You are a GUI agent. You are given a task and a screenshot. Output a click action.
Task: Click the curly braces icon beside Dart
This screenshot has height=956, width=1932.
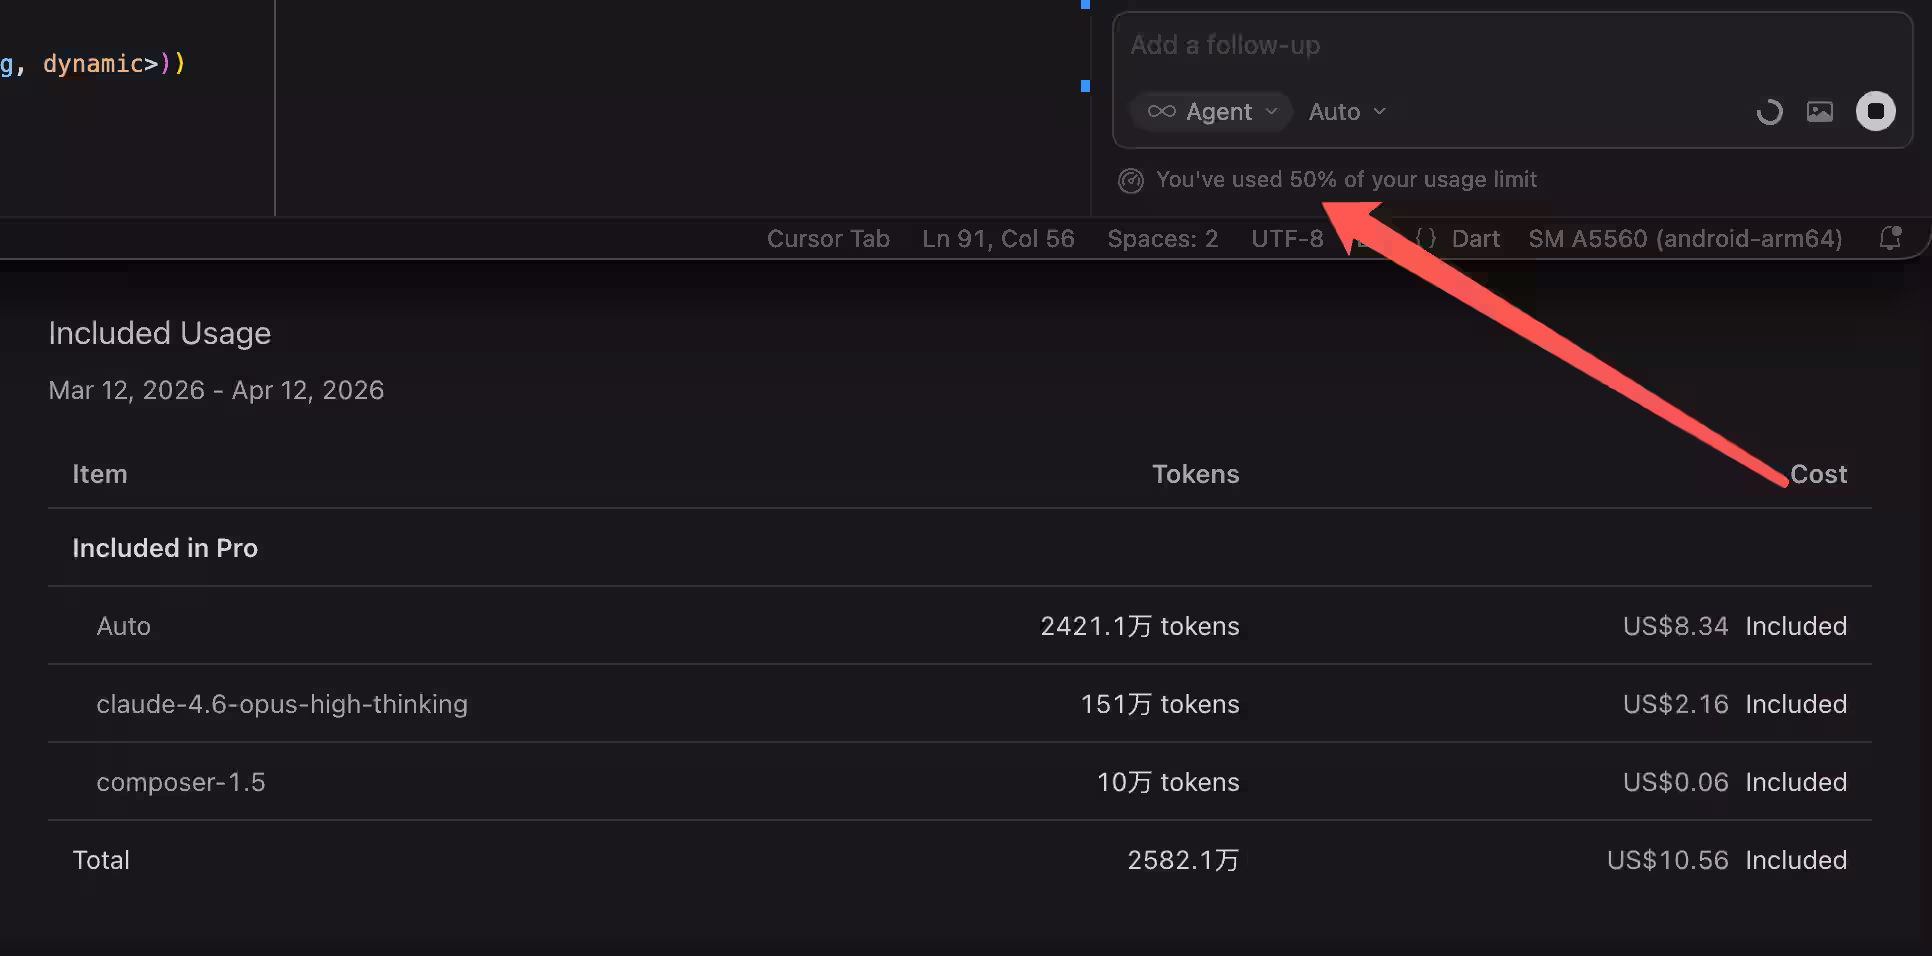[1425, 238]
